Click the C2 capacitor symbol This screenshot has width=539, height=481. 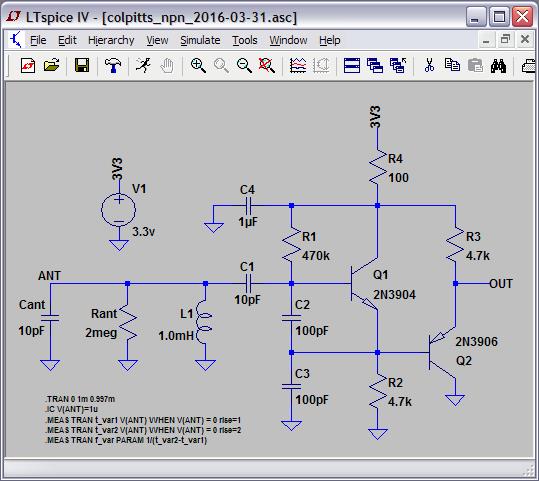[291, 318]
